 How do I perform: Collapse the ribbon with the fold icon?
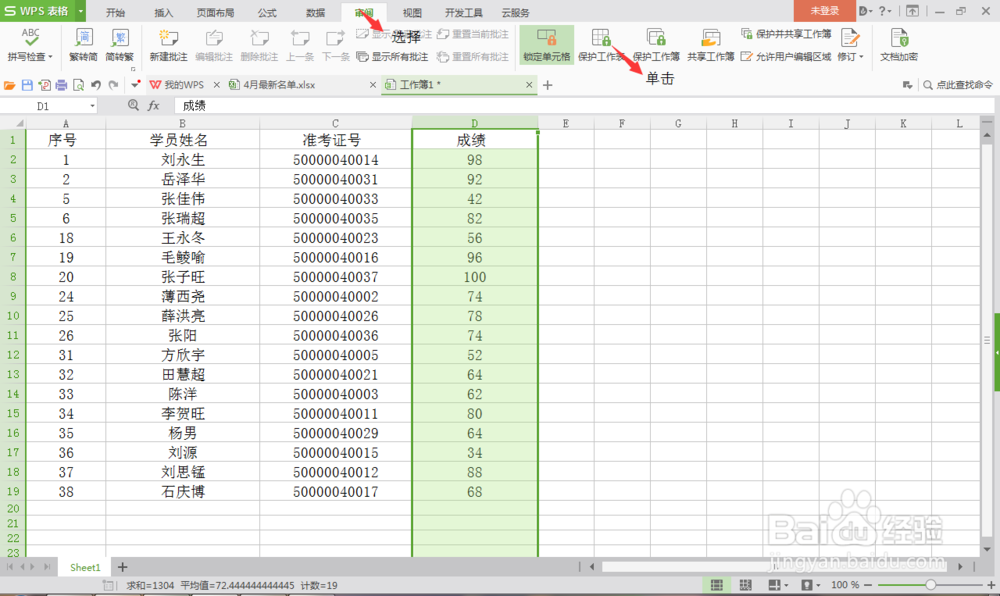(913, 11)
